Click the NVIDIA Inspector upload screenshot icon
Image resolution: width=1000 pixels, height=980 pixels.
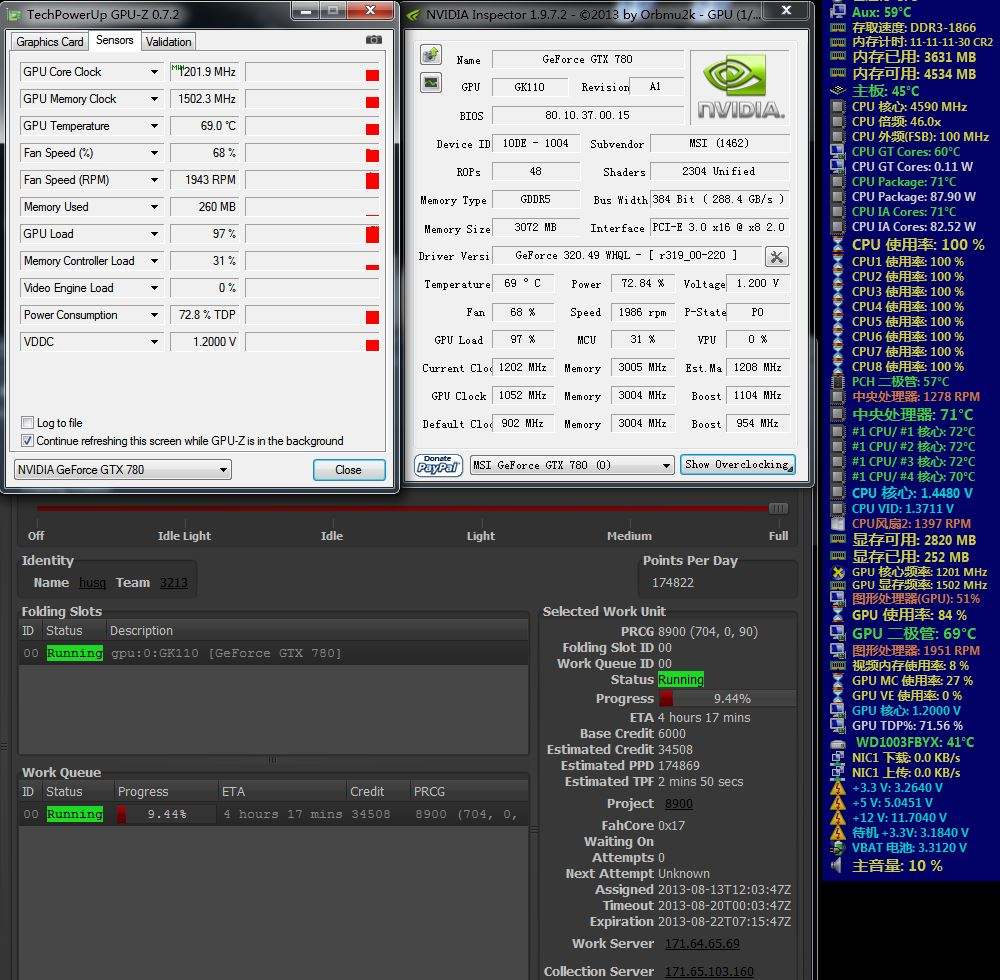(431, 55)
